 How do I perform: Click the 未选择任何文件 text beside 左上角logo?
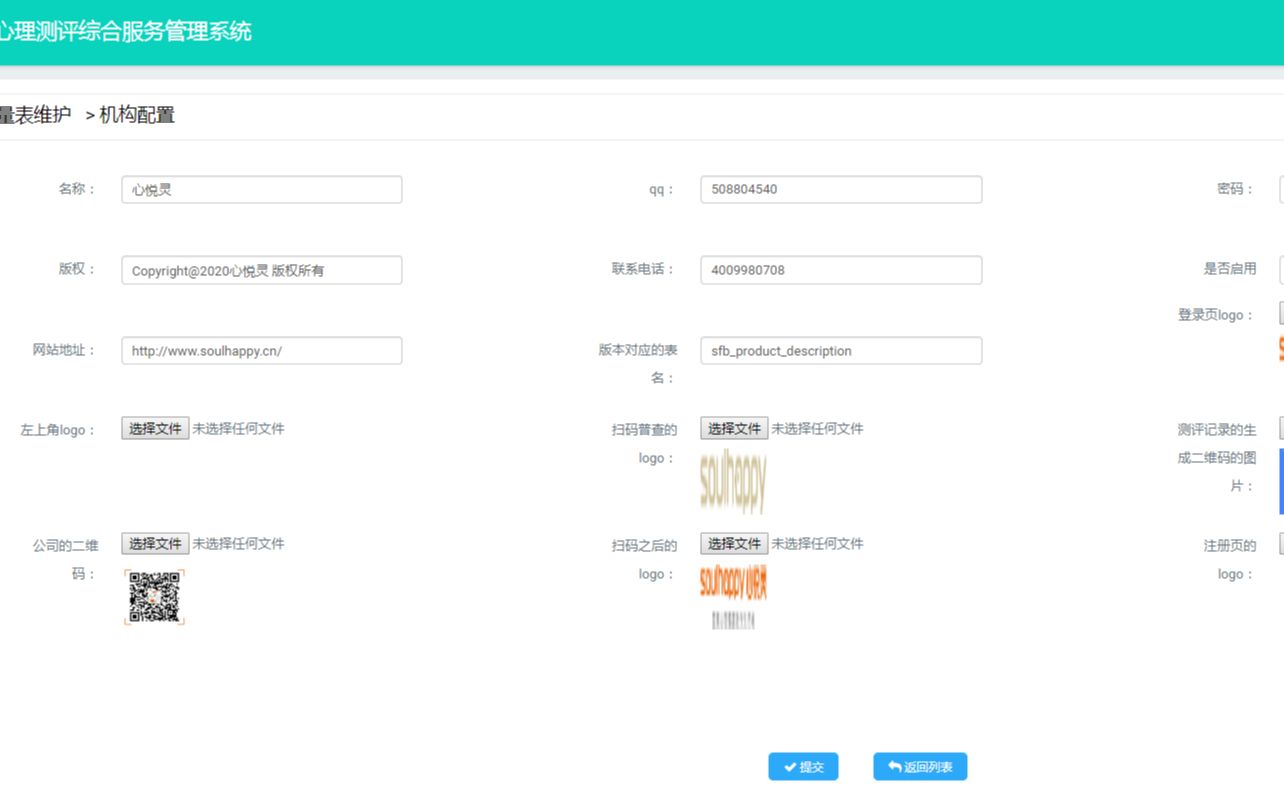coord(238,428)
